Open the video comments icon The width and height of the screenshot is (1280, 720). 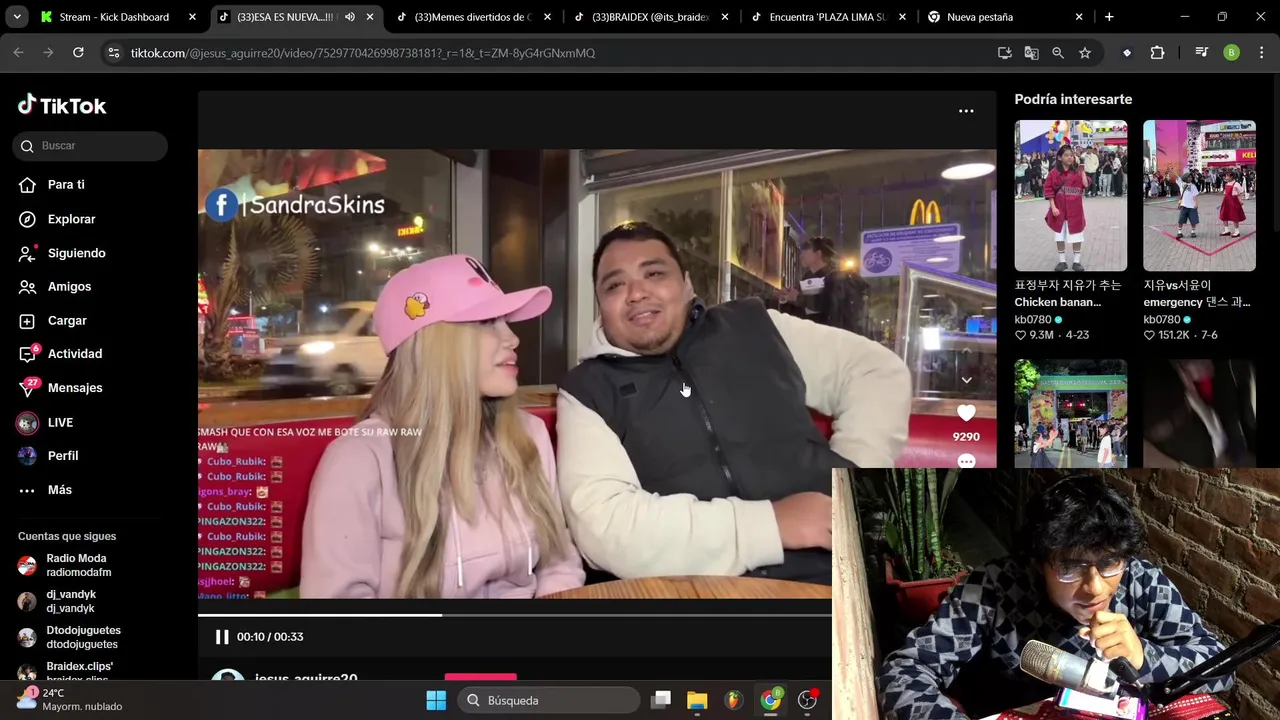[x=966, y=461]
